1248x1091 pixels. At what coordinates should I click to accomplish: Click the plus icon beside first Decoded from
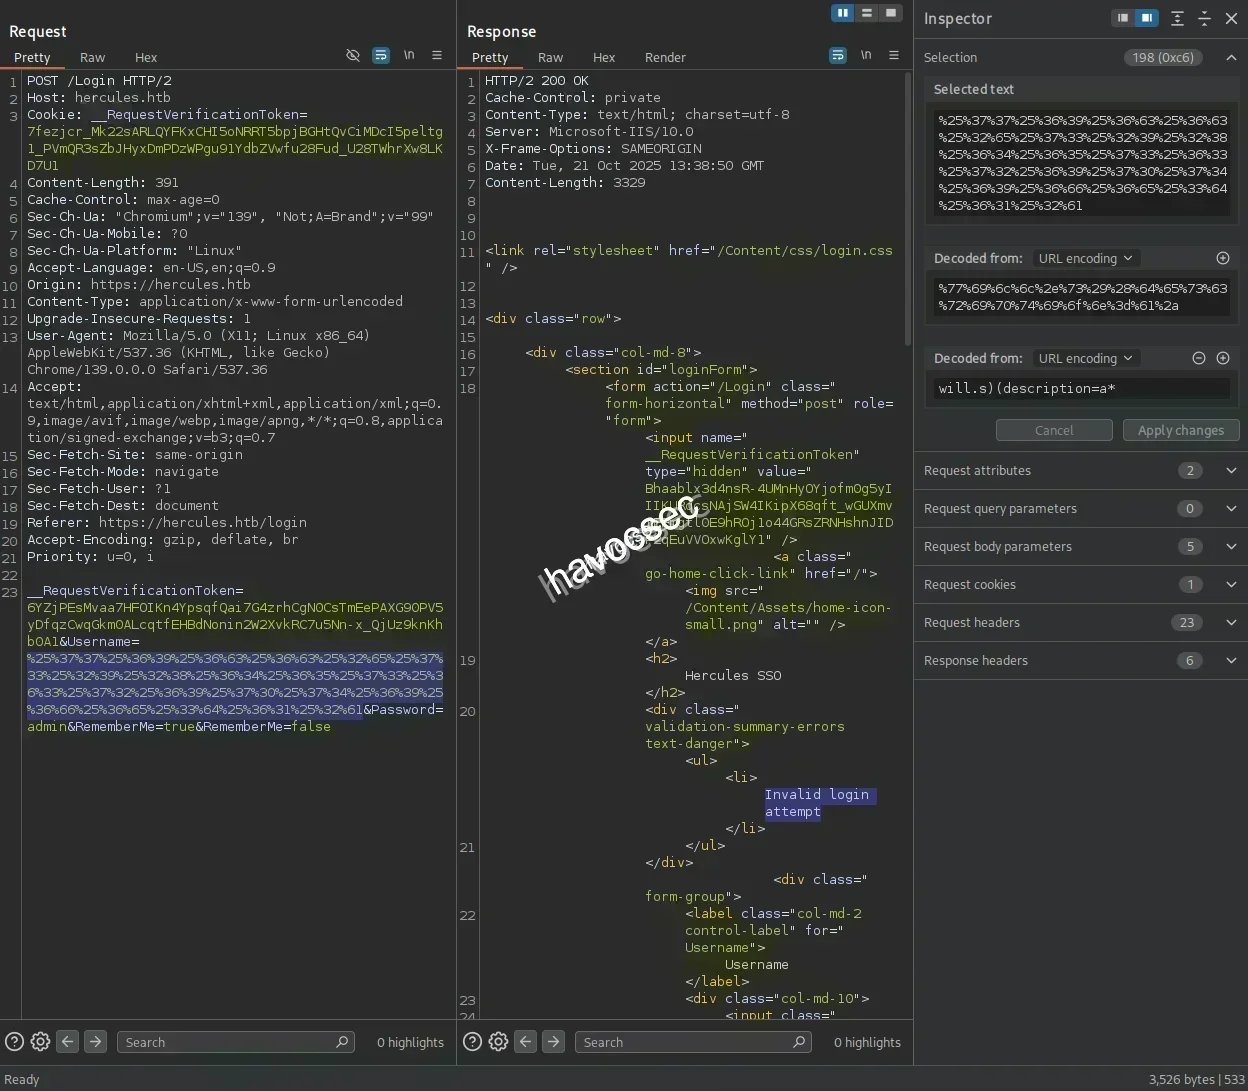click(1222, 258)
